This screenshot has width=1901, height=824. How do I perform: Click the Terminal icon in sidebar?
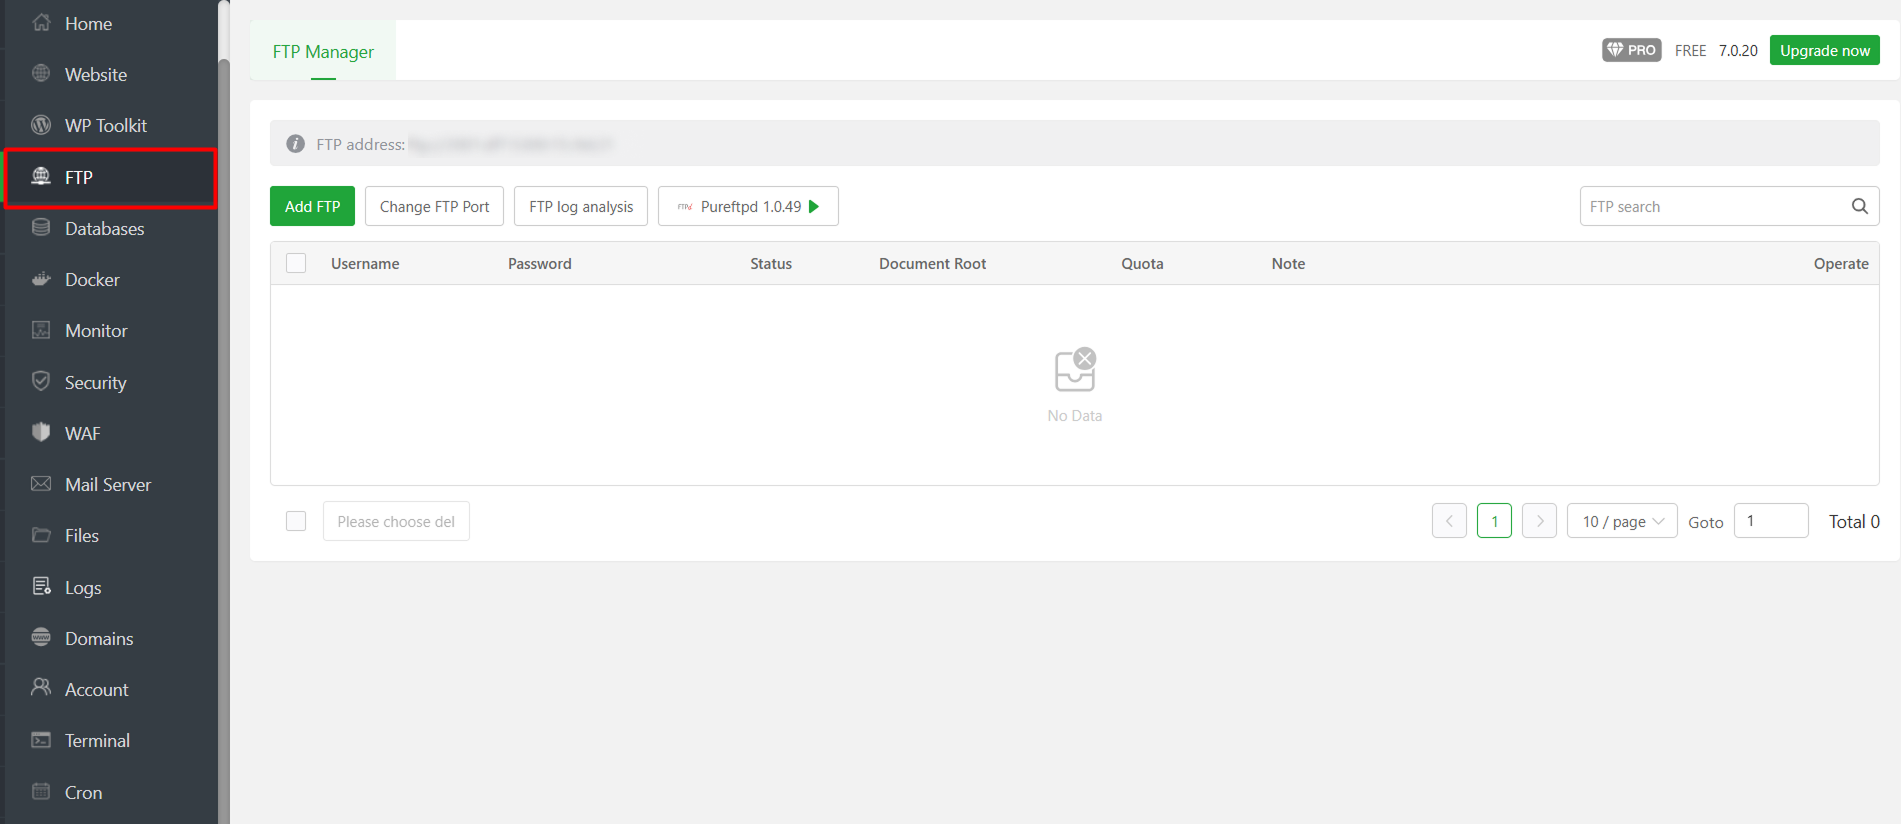[41, 740]
